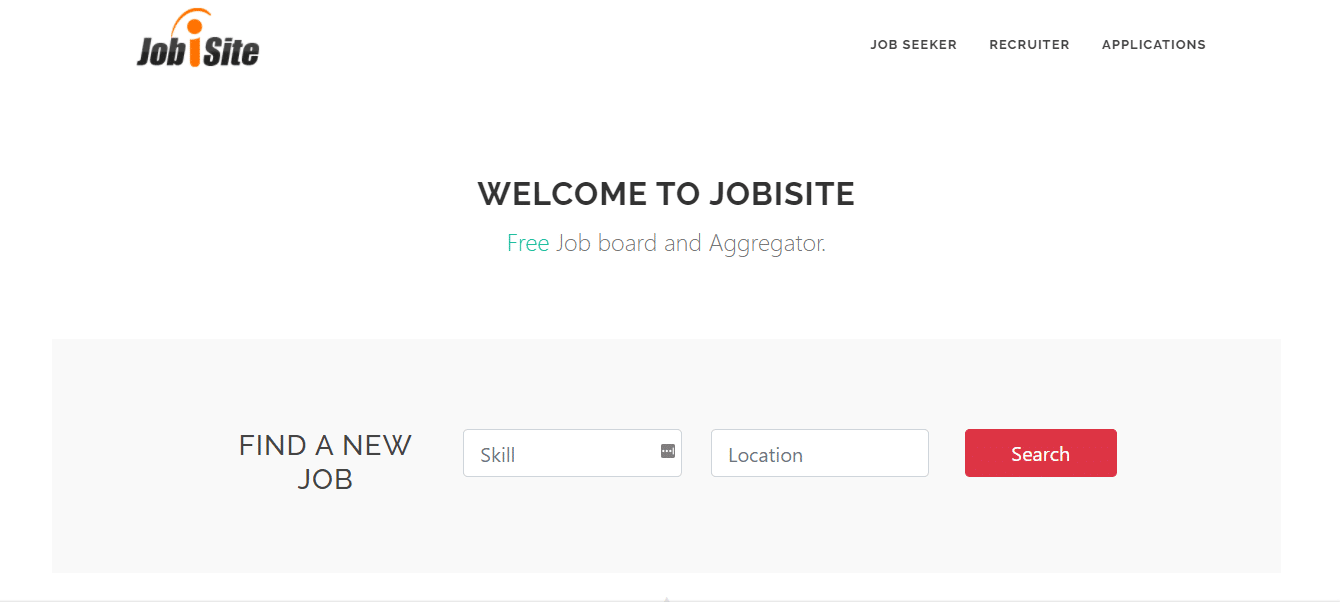Click the "FIND A NEW JOB" label
The height and width of the screenshot is (602, 1340).
coord(325,461)
